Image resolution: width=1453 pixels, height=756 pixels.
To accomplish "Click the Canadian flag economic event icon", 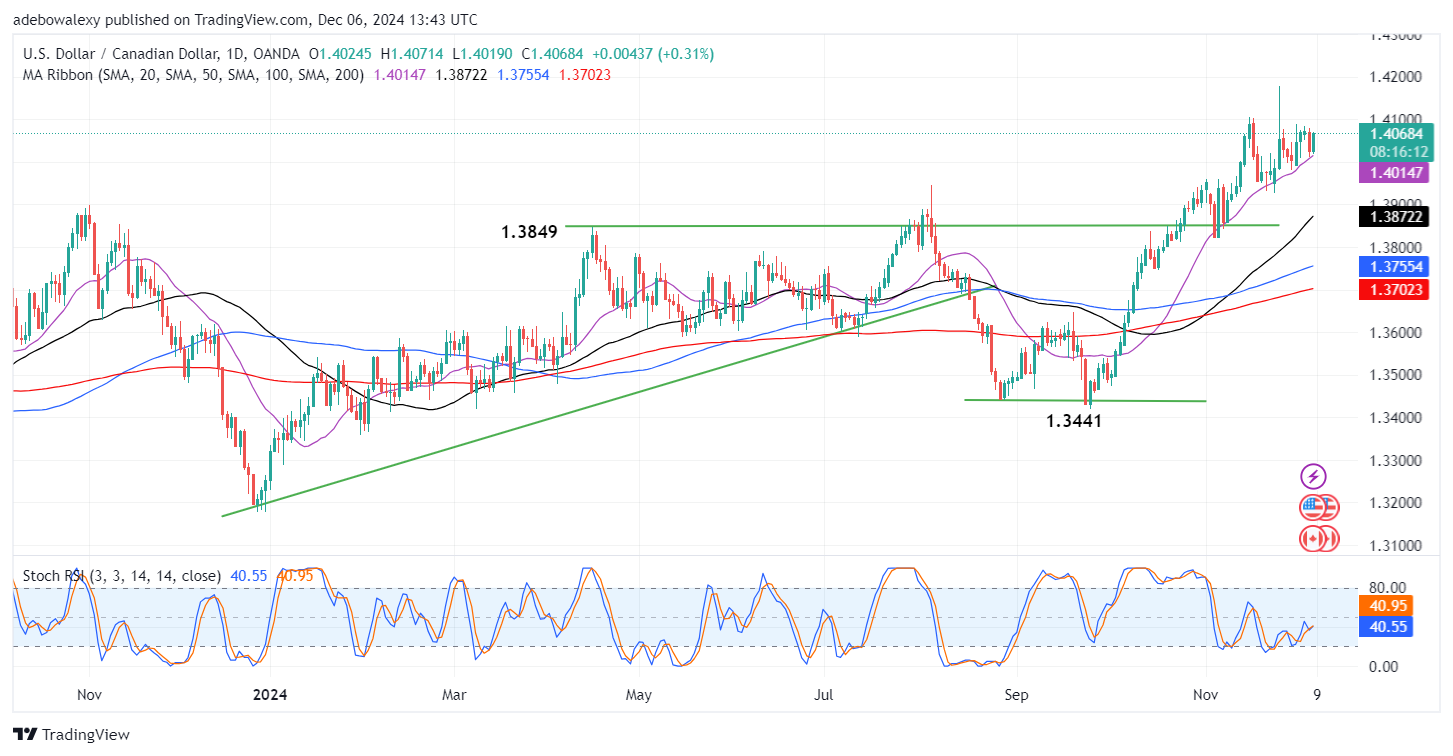I will 1313,539.
